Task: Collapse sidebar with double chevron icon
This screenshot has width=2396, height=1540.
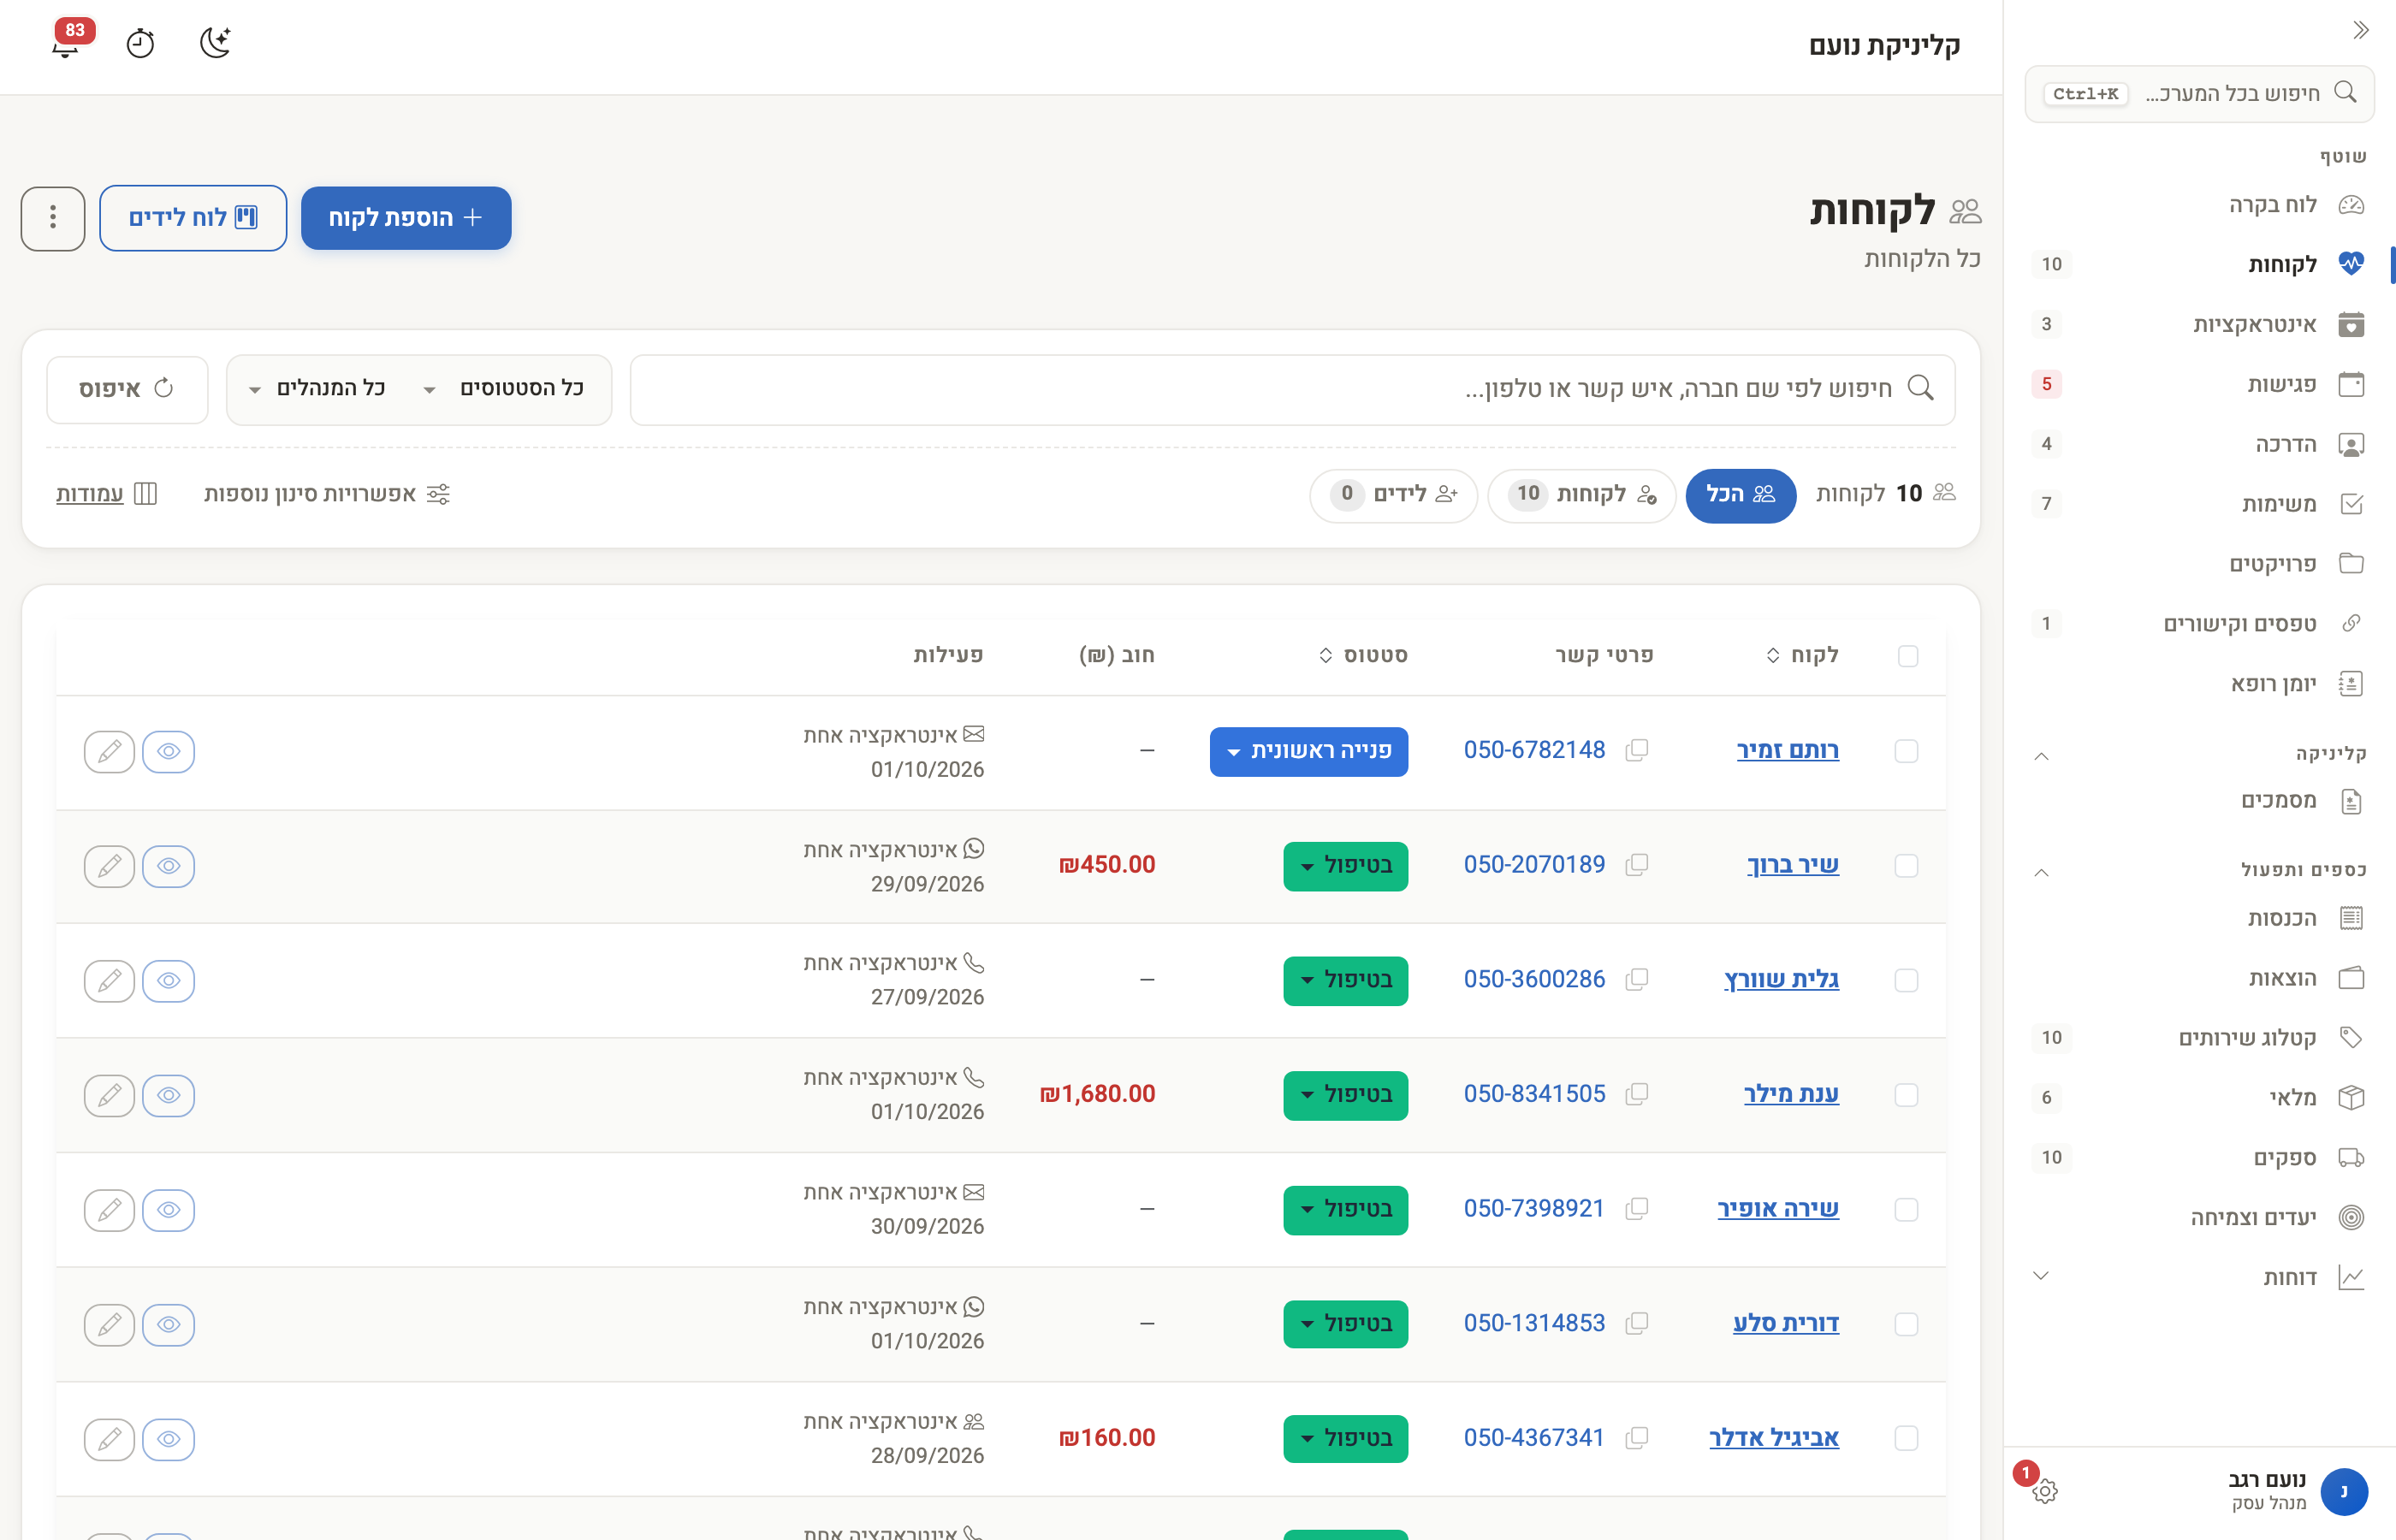Action: coord(2360,30)
